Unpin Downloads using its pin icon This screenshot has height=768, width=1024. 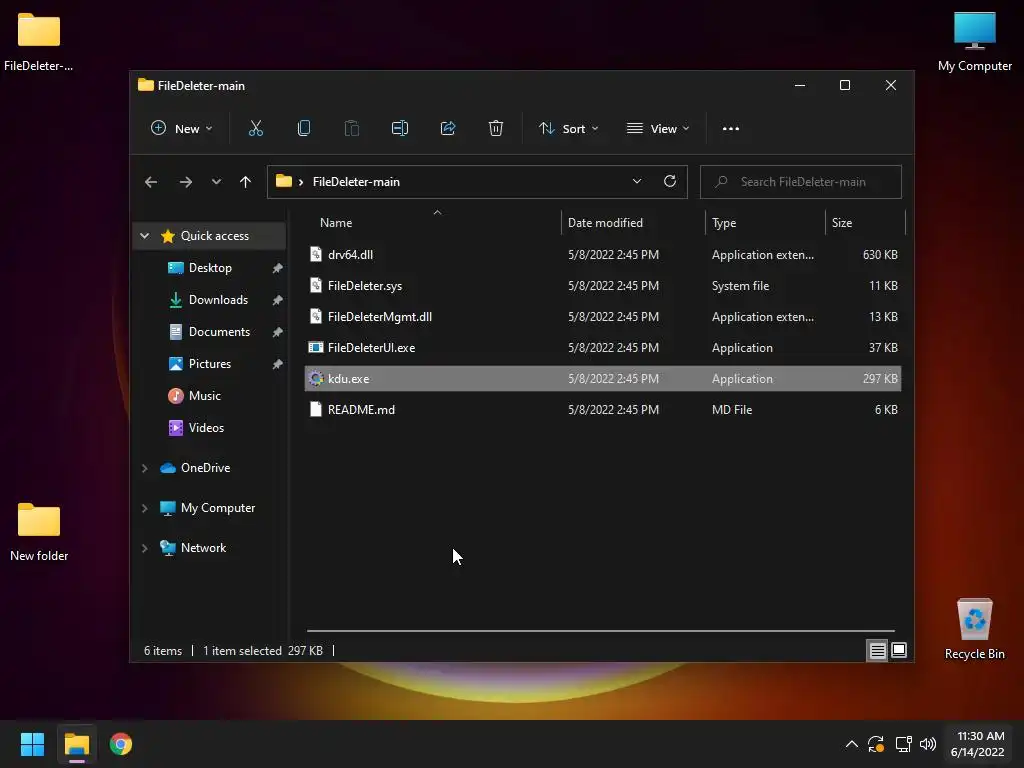[x=277, y=300]
